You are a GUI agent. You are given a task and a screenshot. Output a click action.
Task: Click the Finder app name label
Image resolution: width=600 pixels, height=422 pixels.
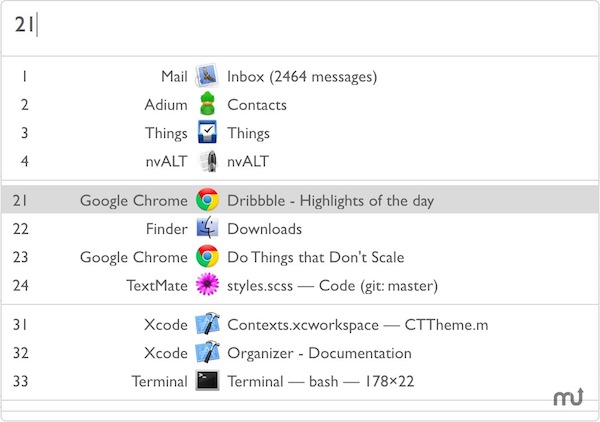pyautogui.click(x=166, y=229)
